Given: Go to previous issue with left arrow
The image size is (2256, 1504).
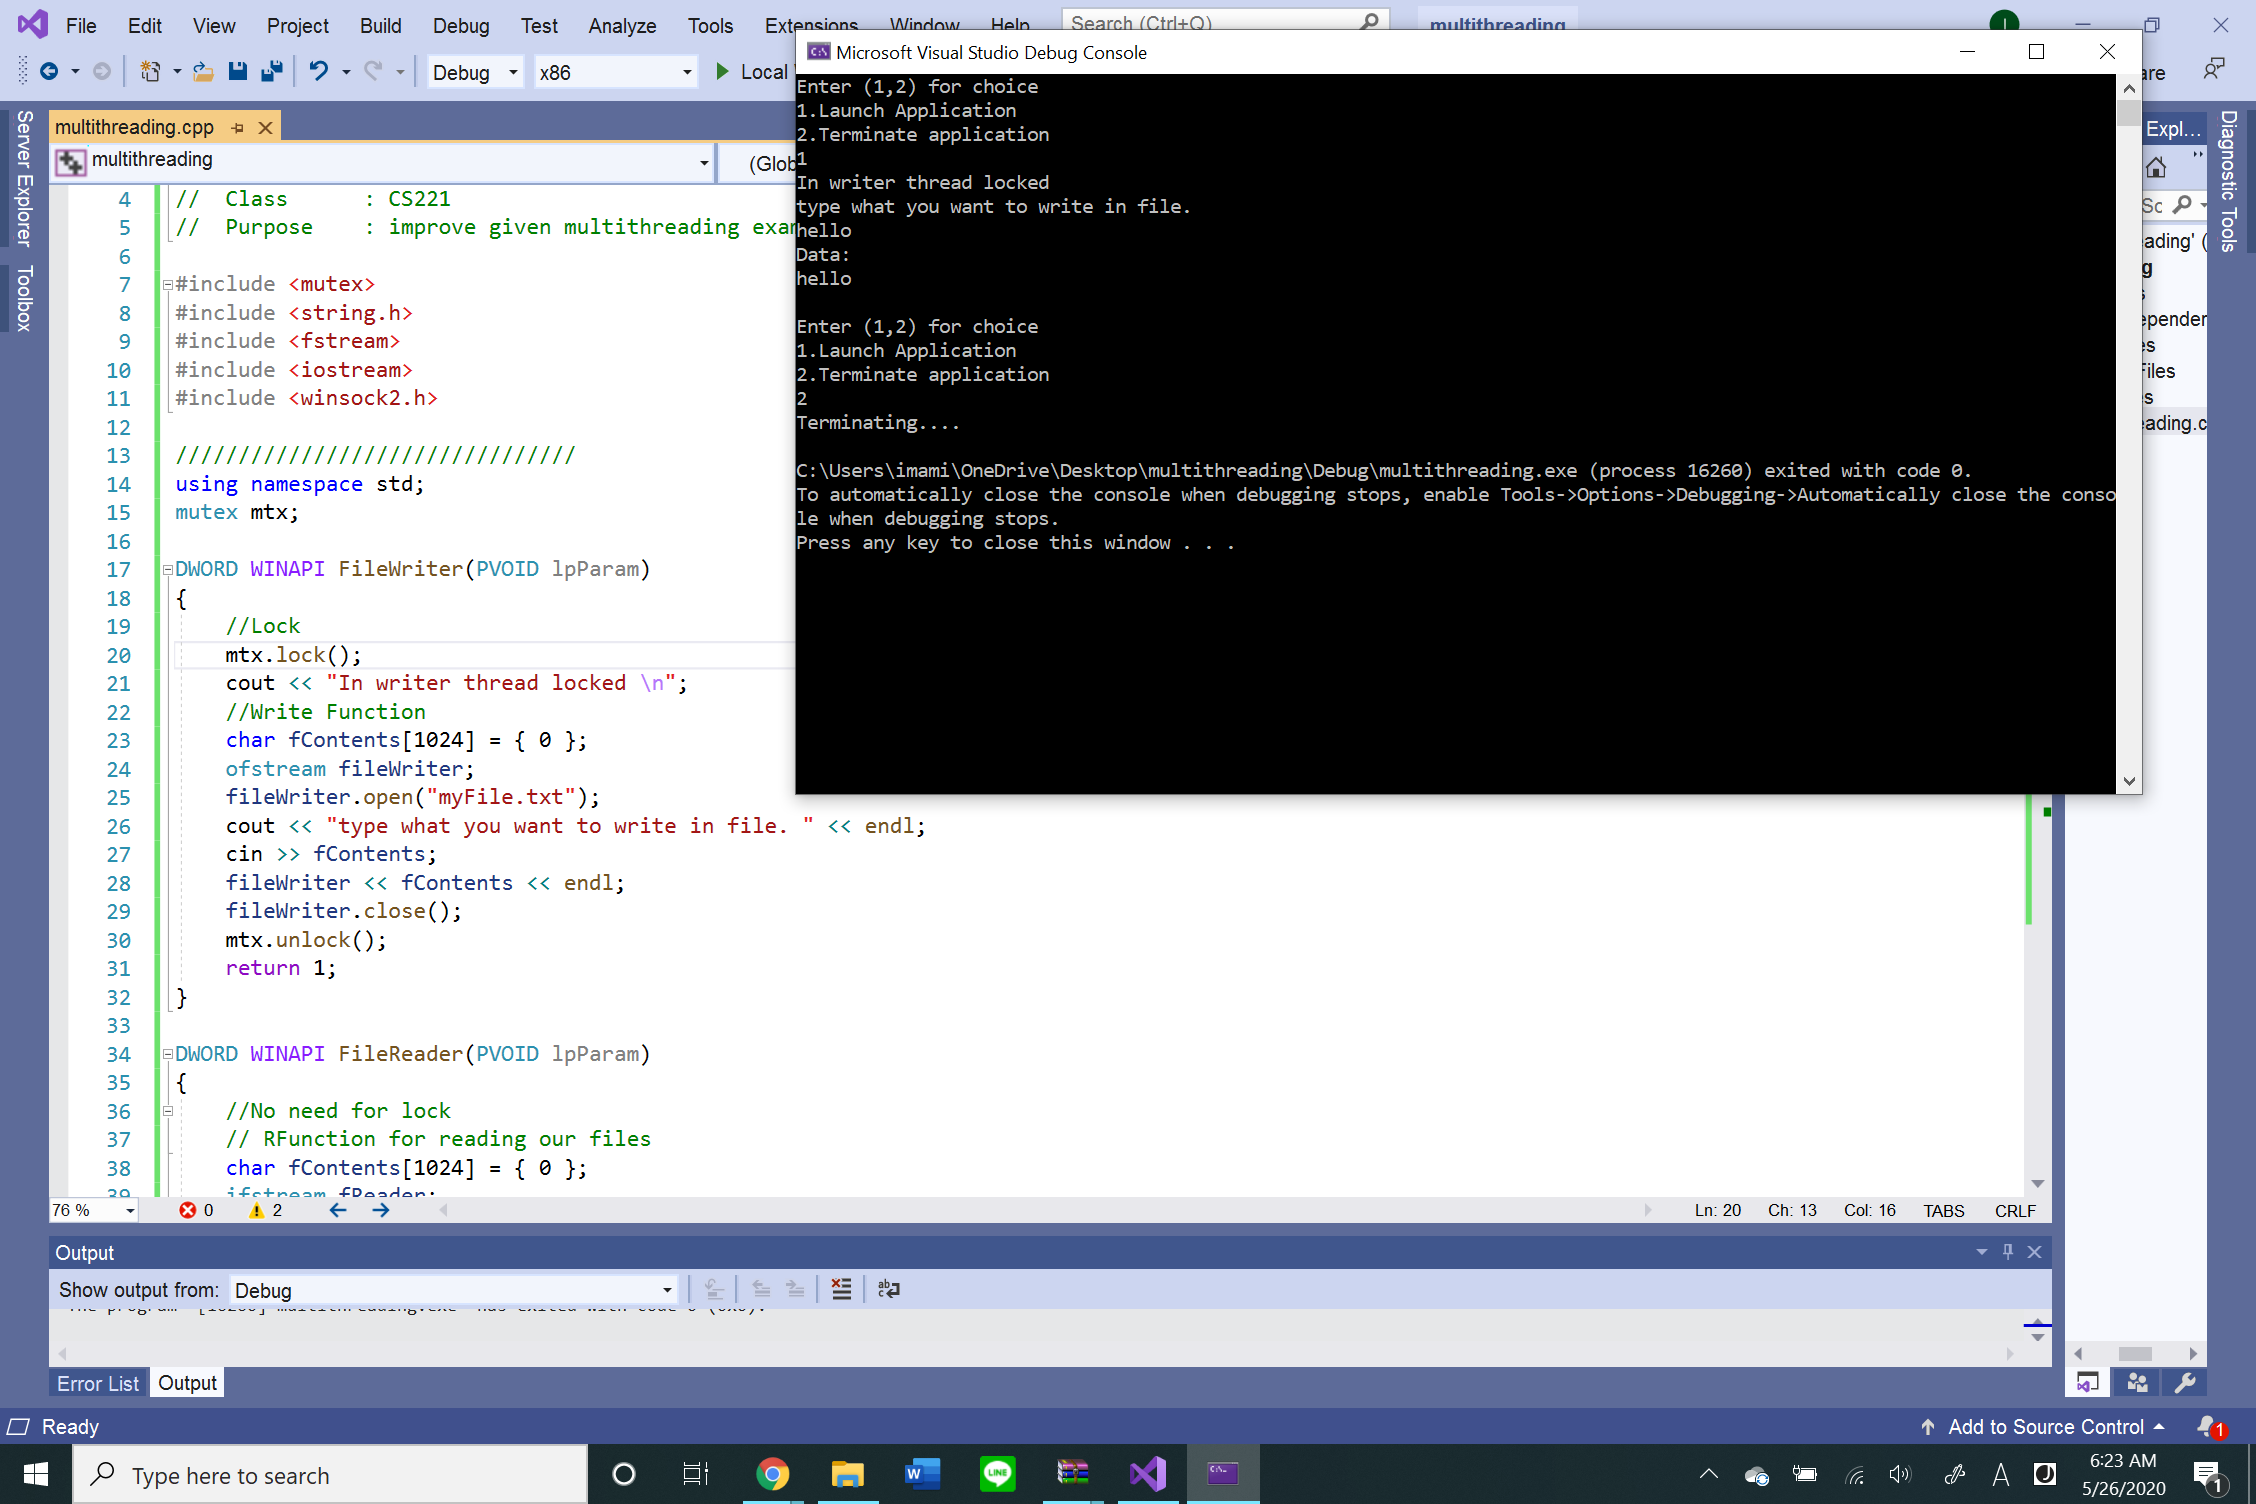Looking at the screenshot, I should pos(338,1210).
